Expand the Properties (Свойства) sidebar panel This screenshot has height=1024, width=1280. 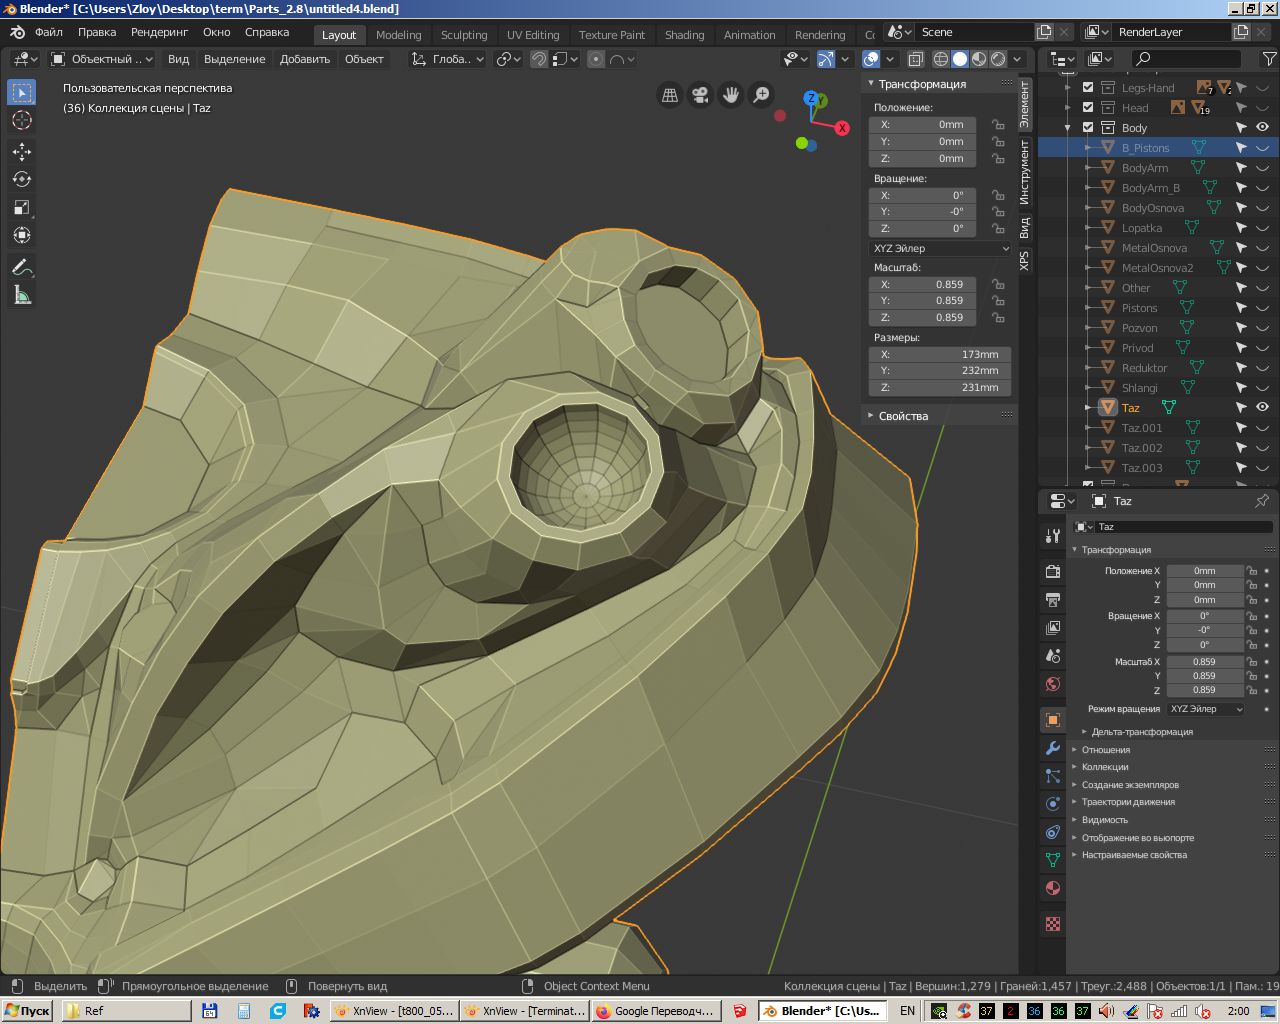903,416
